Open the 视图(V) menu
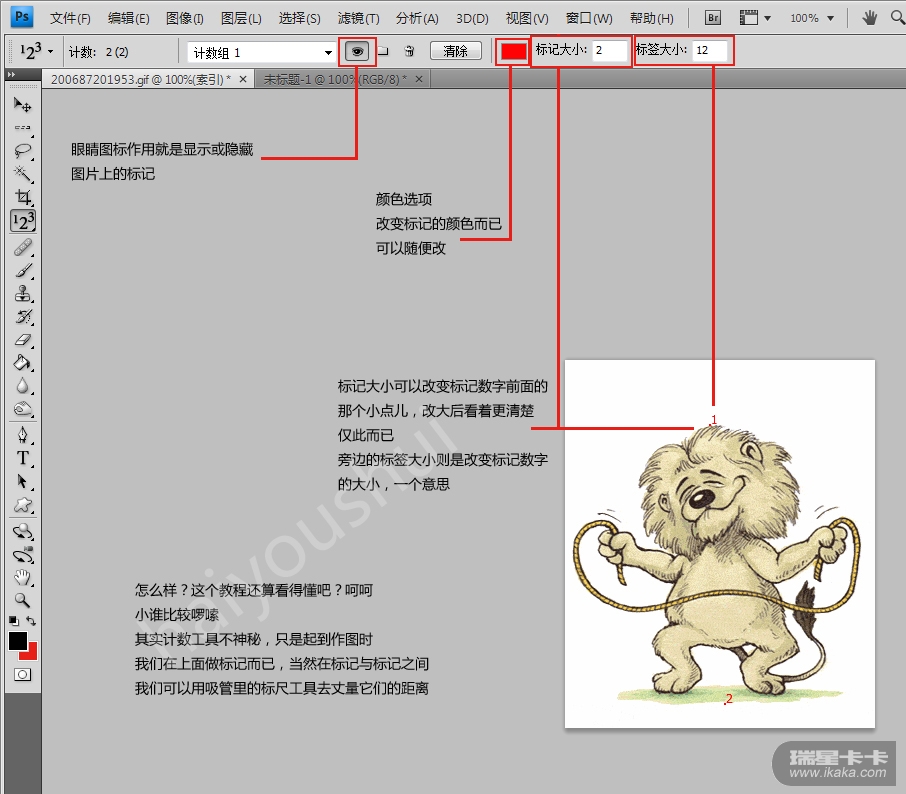This screenshot has width=906, height=794. coord(527,18)
